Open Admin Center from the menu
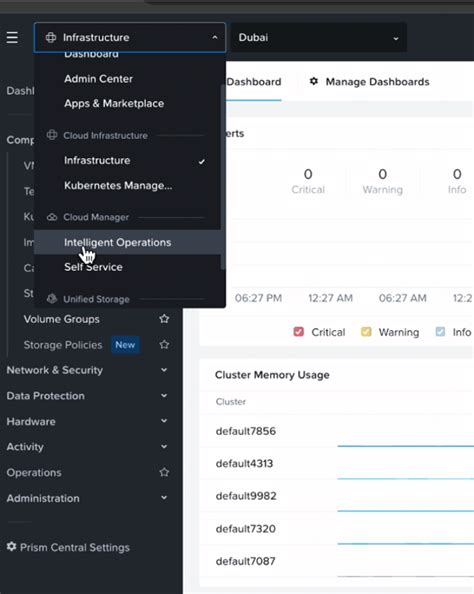Viewport: 474px width, 594px height. 99,79
